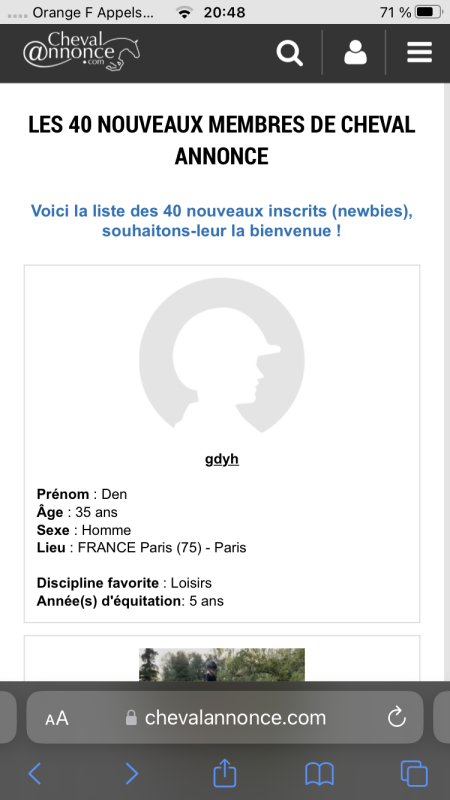This screenshot has width=450, height=800.
Task: Tap the battery indicator in the status bar
Action: [428, 12]
